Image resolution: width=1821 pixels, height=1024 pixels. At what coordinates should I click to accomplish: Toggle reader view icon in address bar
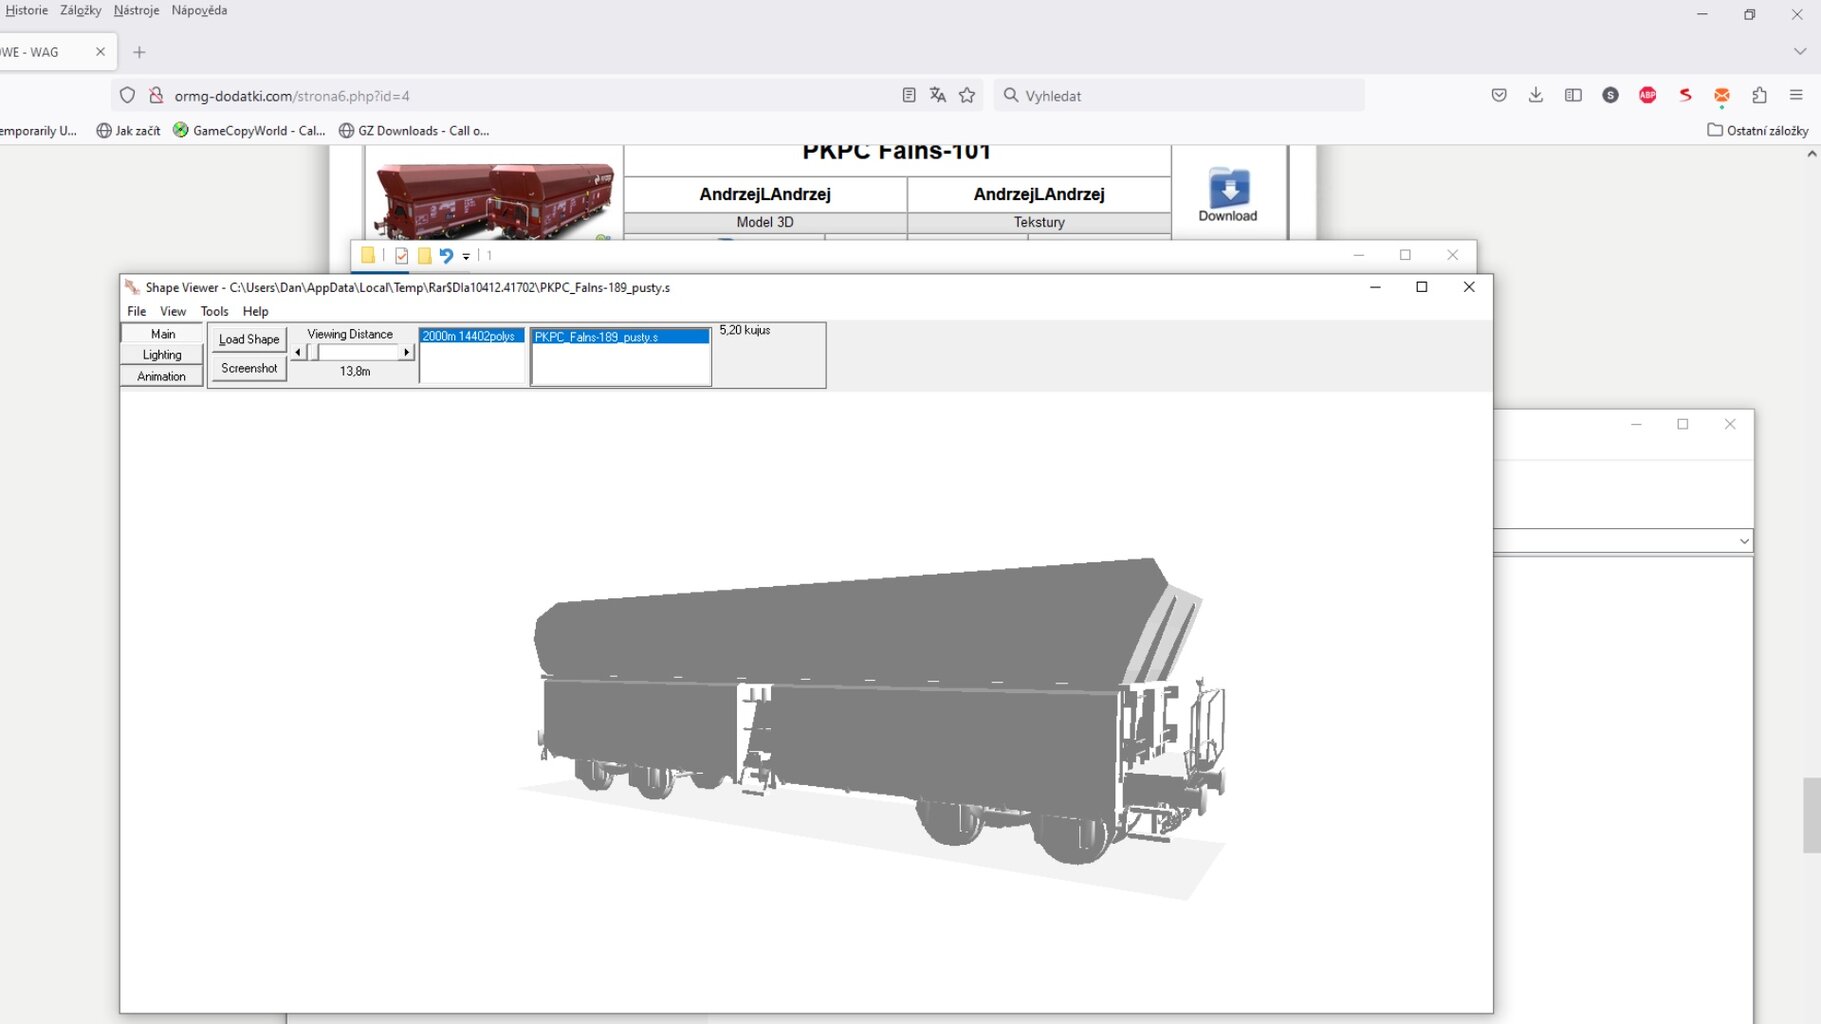[908, 95]
